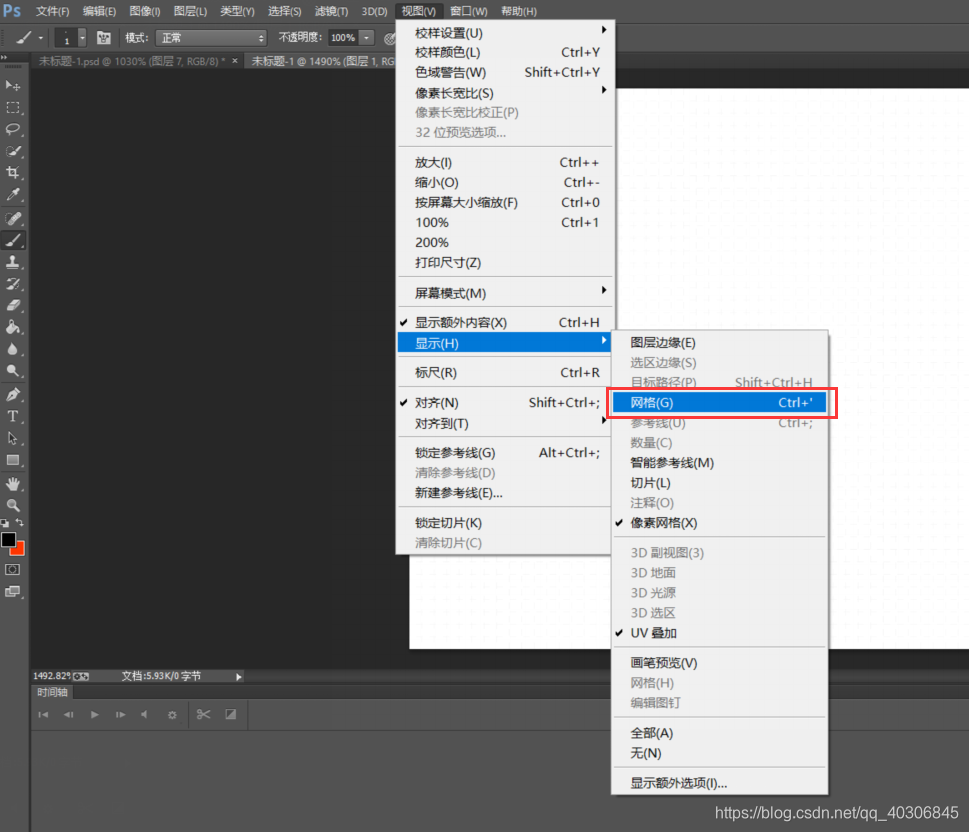Click the timeline transition icon
969x832 pixels.
coord(231,715)
